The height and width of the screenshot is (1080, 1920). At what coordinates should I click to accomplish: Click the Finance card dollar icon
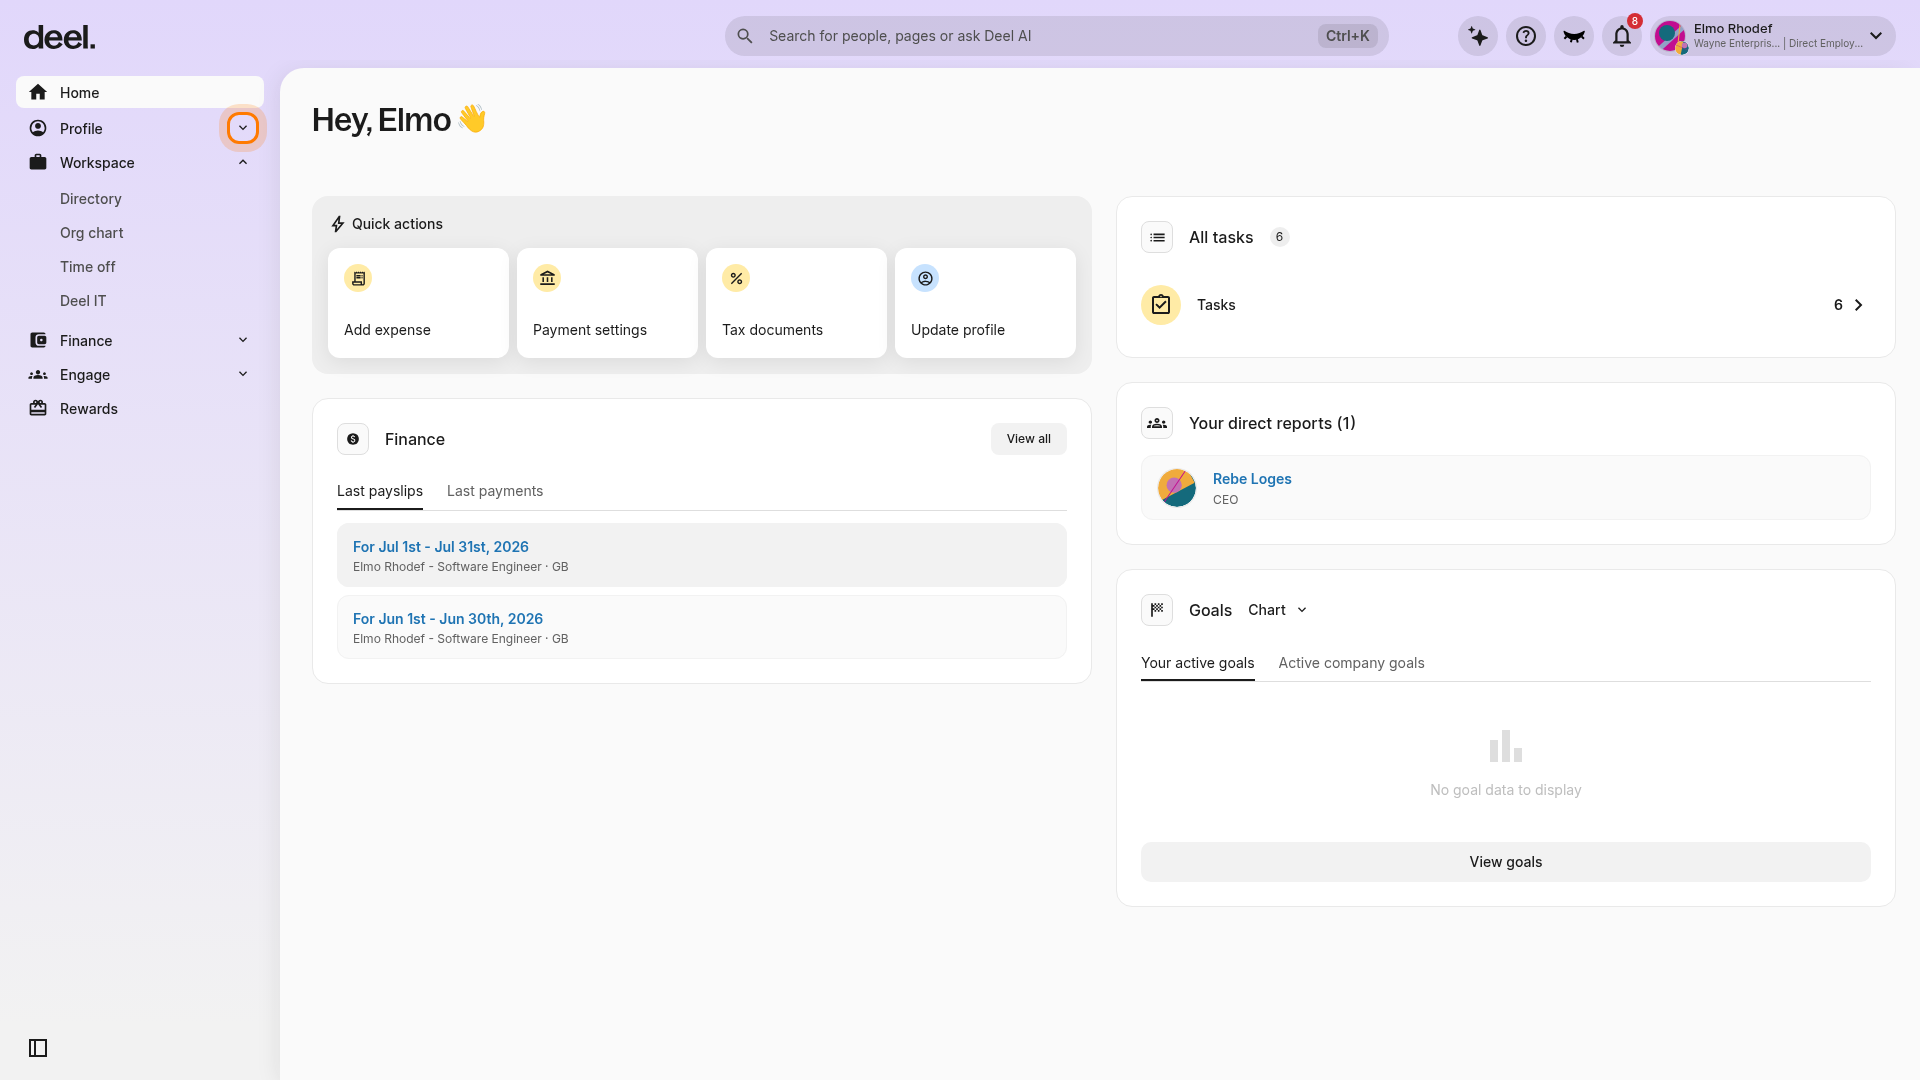click(x=353, y=439)
